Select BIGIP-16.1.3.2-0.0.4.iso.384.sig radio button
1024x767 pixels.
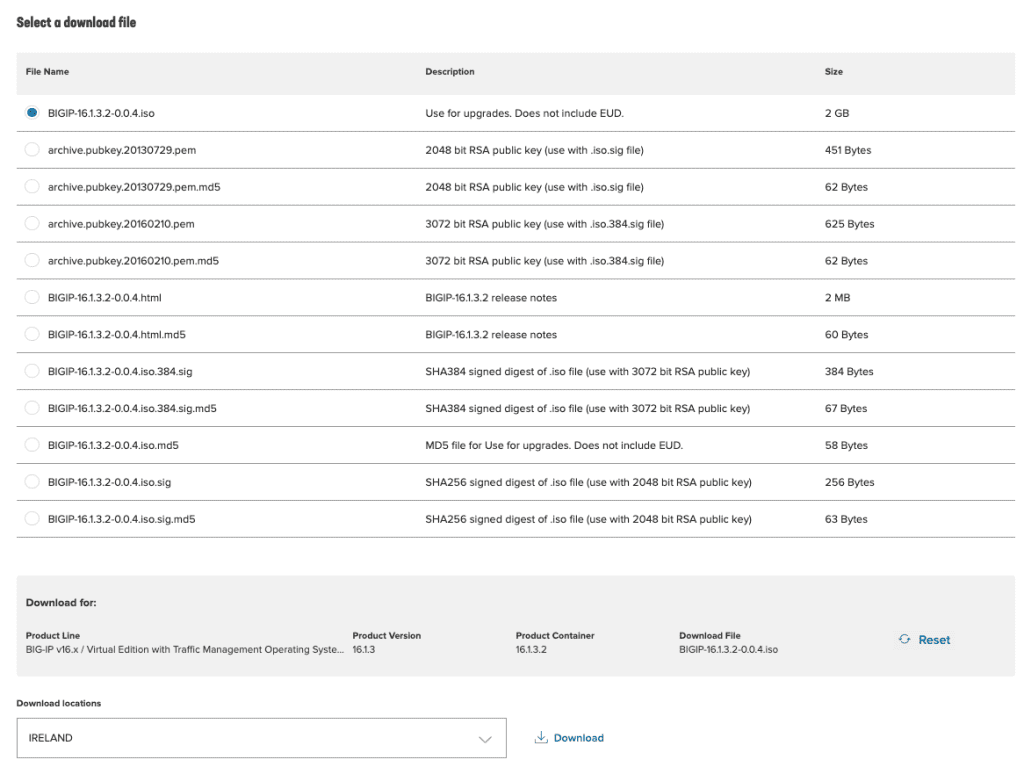pyautogui.click(x=32, y=371)
